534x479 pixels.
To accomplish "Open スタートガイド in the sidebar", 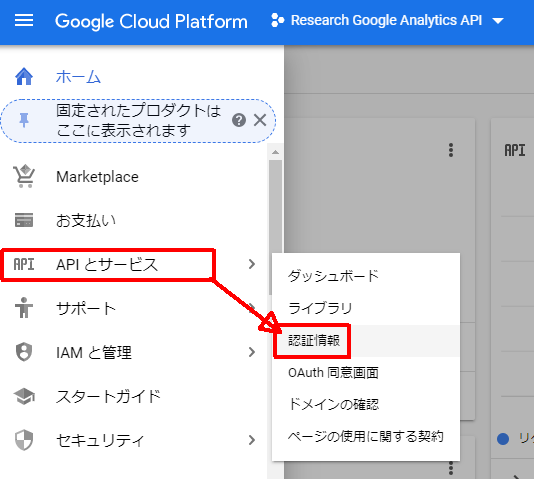I will (108, 397).
